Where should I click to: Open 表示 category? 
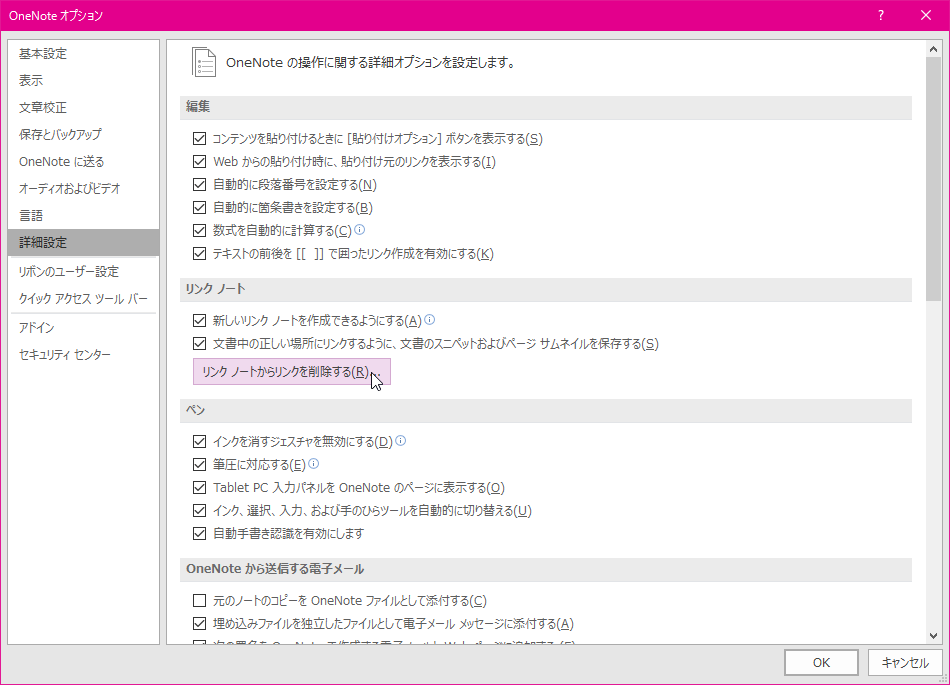pos(83,80)
